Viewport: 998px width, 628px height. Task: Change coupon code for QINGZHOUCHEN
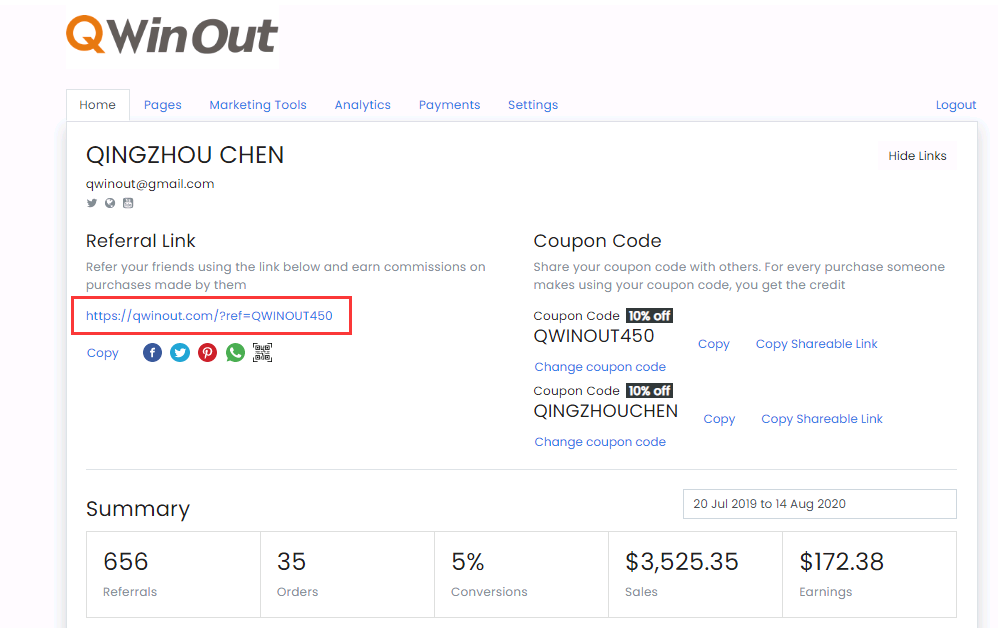coord(600,442)
